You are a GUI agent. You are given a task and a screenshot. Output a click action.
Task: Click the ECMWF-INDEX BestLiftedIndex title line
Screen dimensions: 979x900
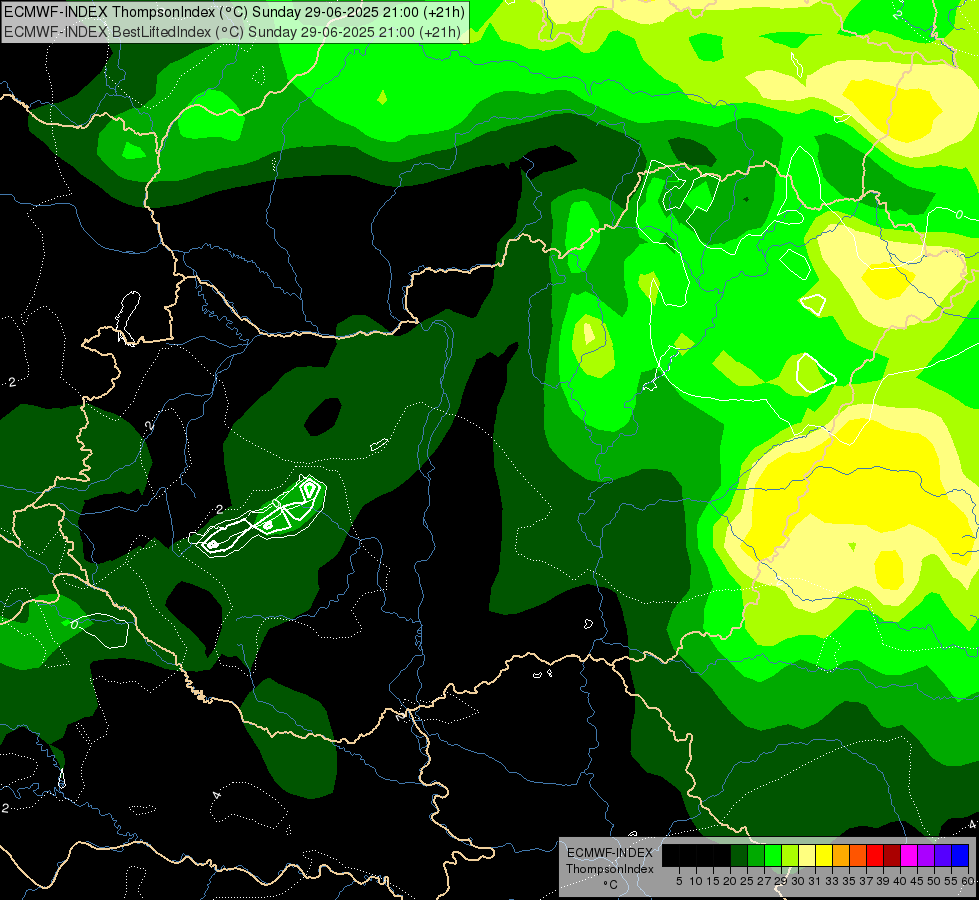coord(232,32)
